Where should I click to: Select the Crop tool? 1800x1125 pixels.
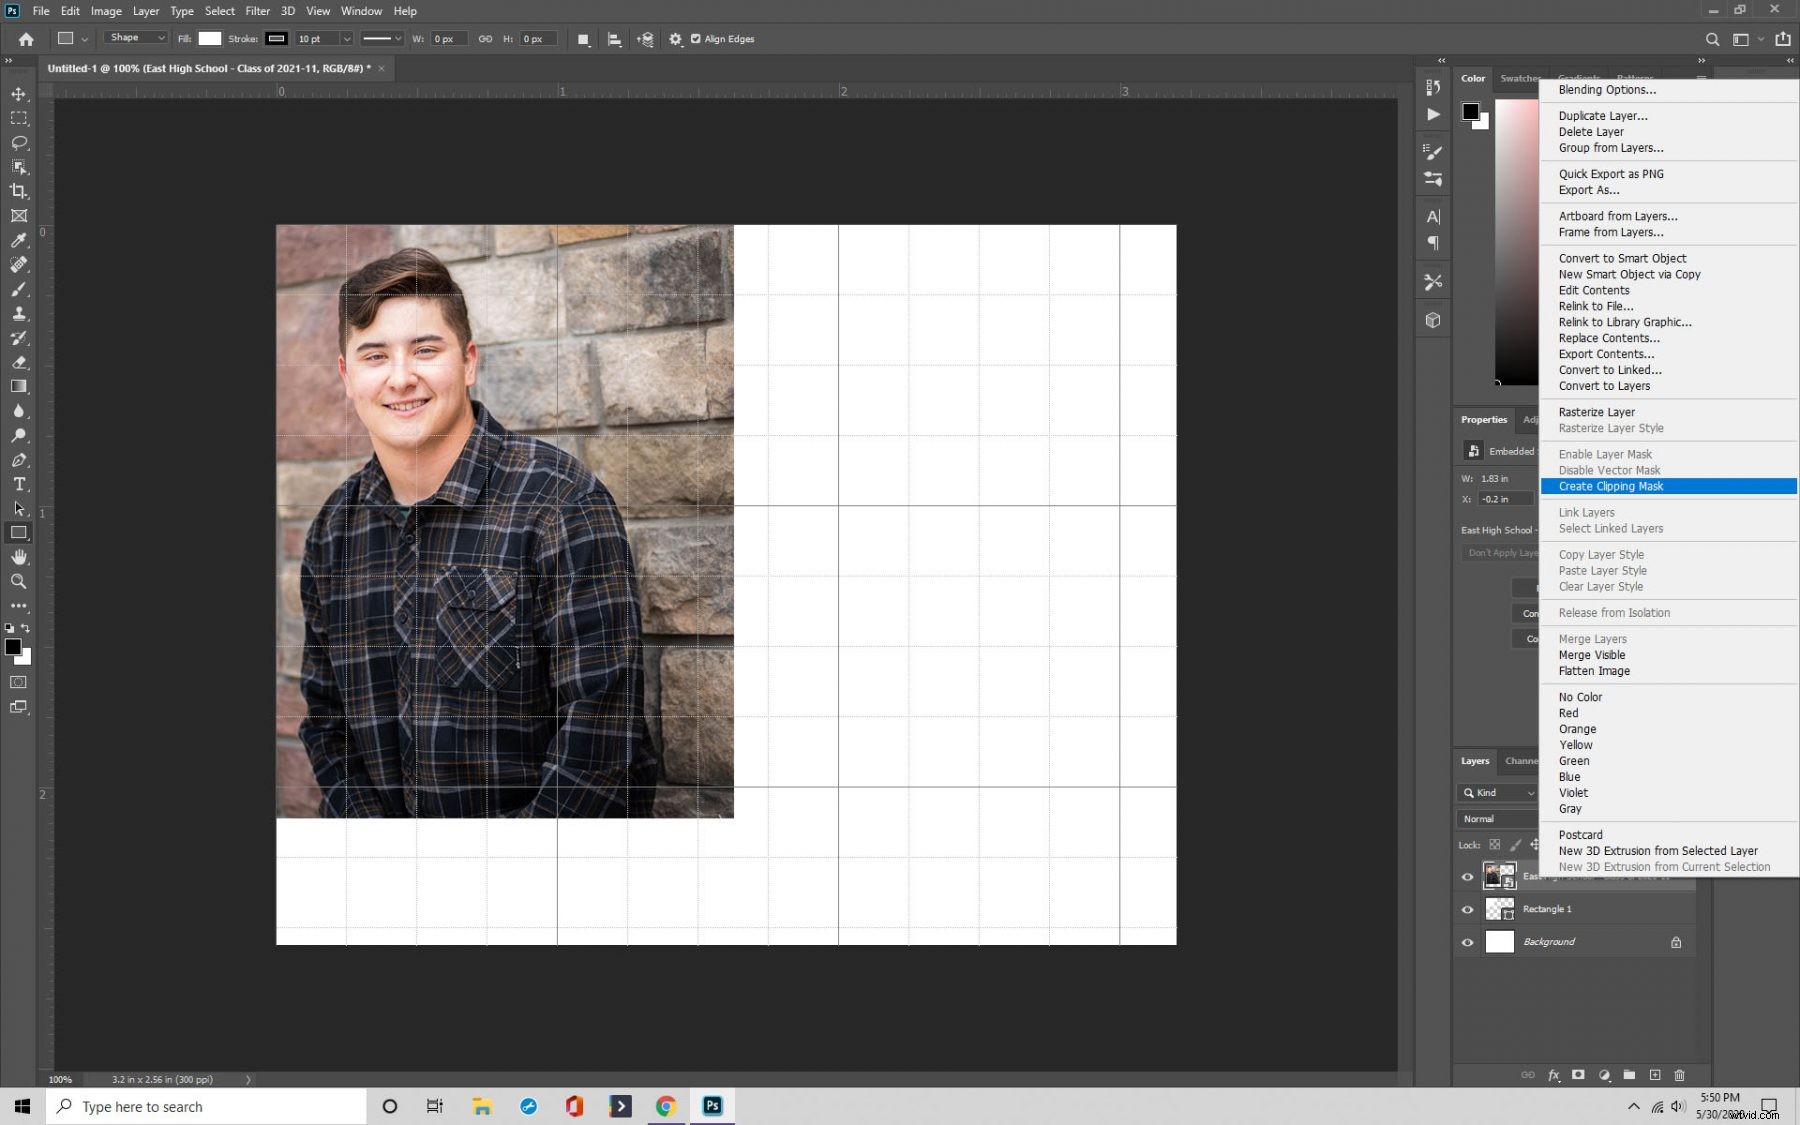18,191
